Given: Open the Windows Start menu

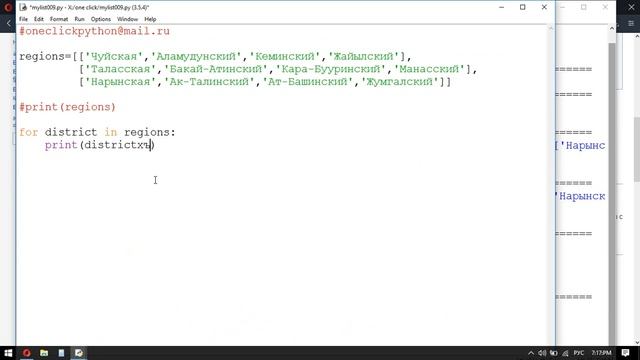Looking at the screenshot, I should pos(8,353).
